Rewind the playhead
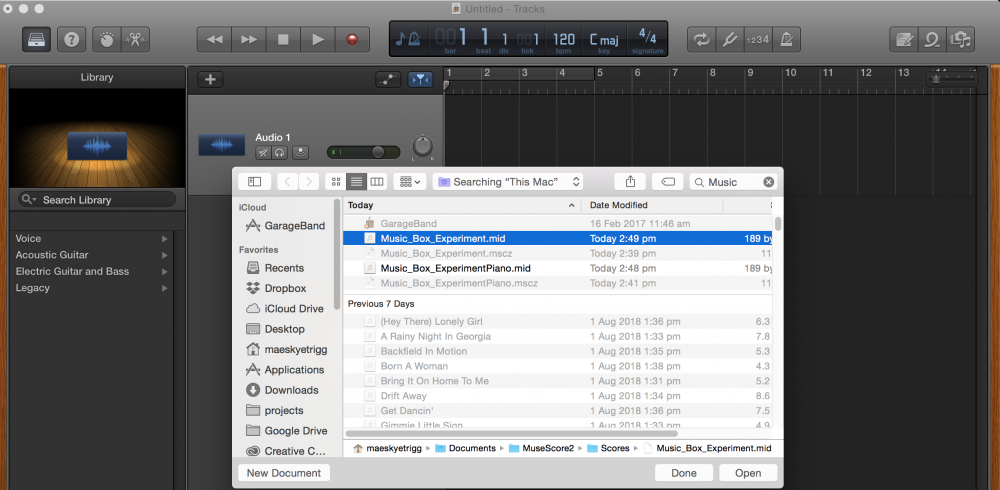The width and height of the screenshot is (1000, 490). click(214, 40)
